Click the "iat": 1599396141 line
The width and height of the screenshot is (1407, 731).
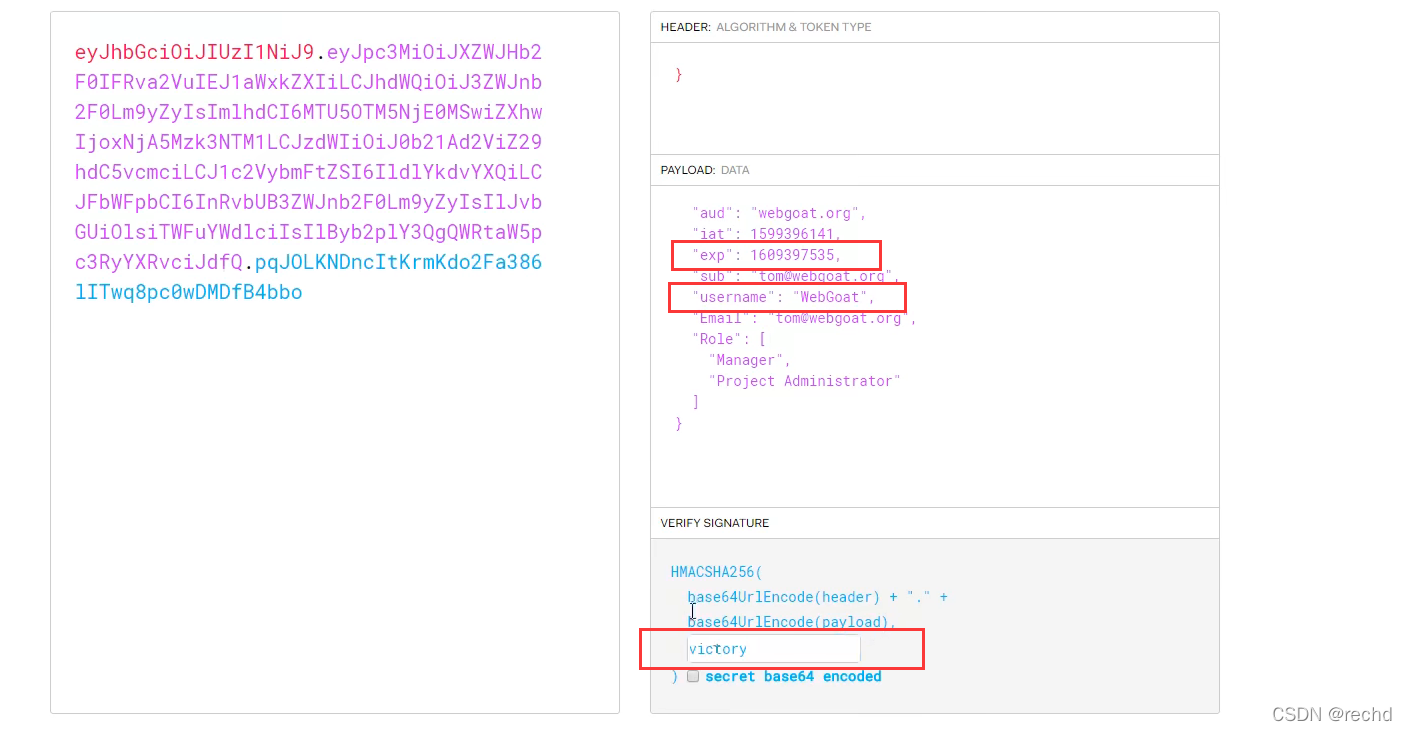767,234
